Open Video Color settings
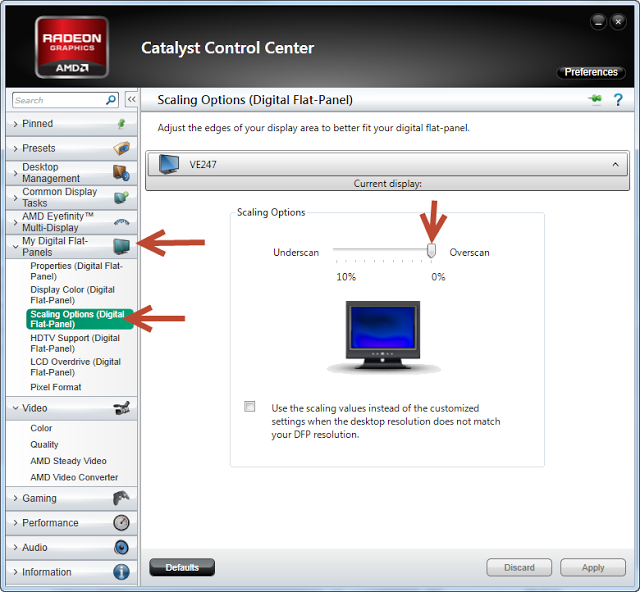640x592 pixels. point(41,428)
